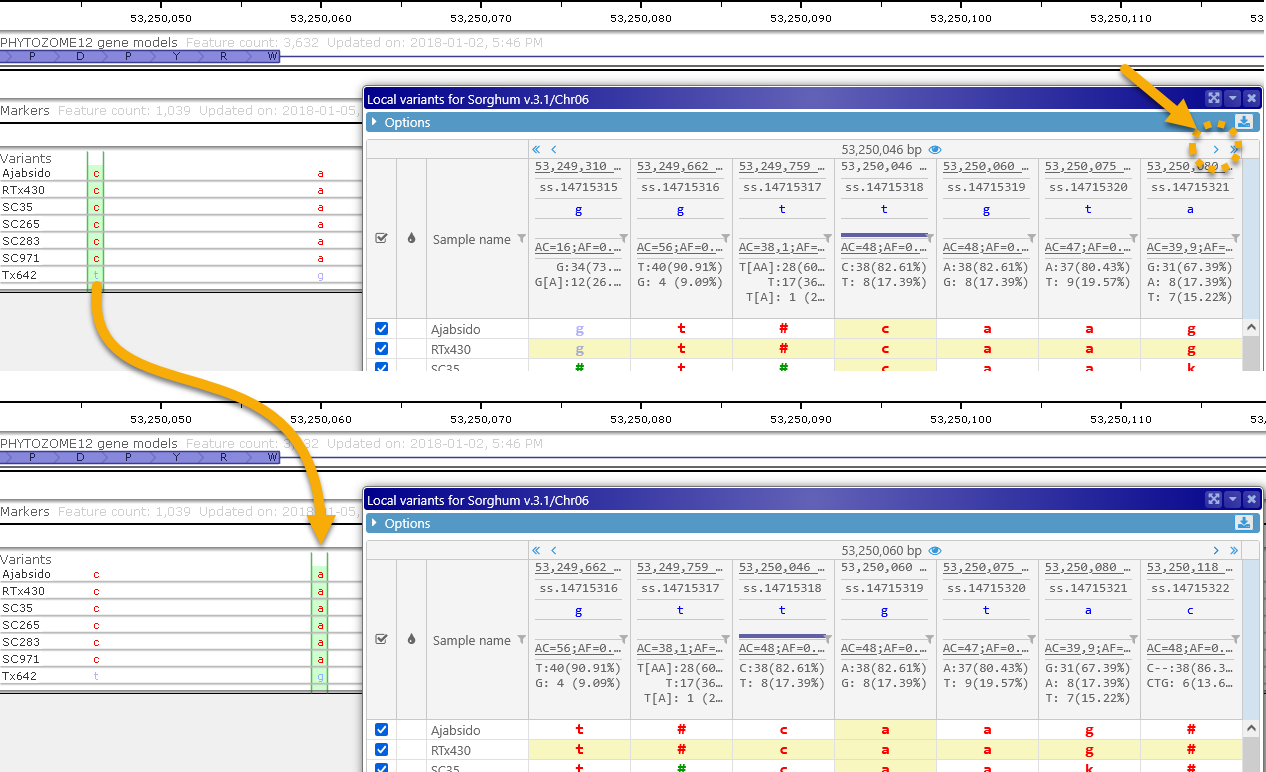Open the 53,250,118 position column link
Image resolution: width=1266 pixels, height=772 pixels.
point(1188,568)
